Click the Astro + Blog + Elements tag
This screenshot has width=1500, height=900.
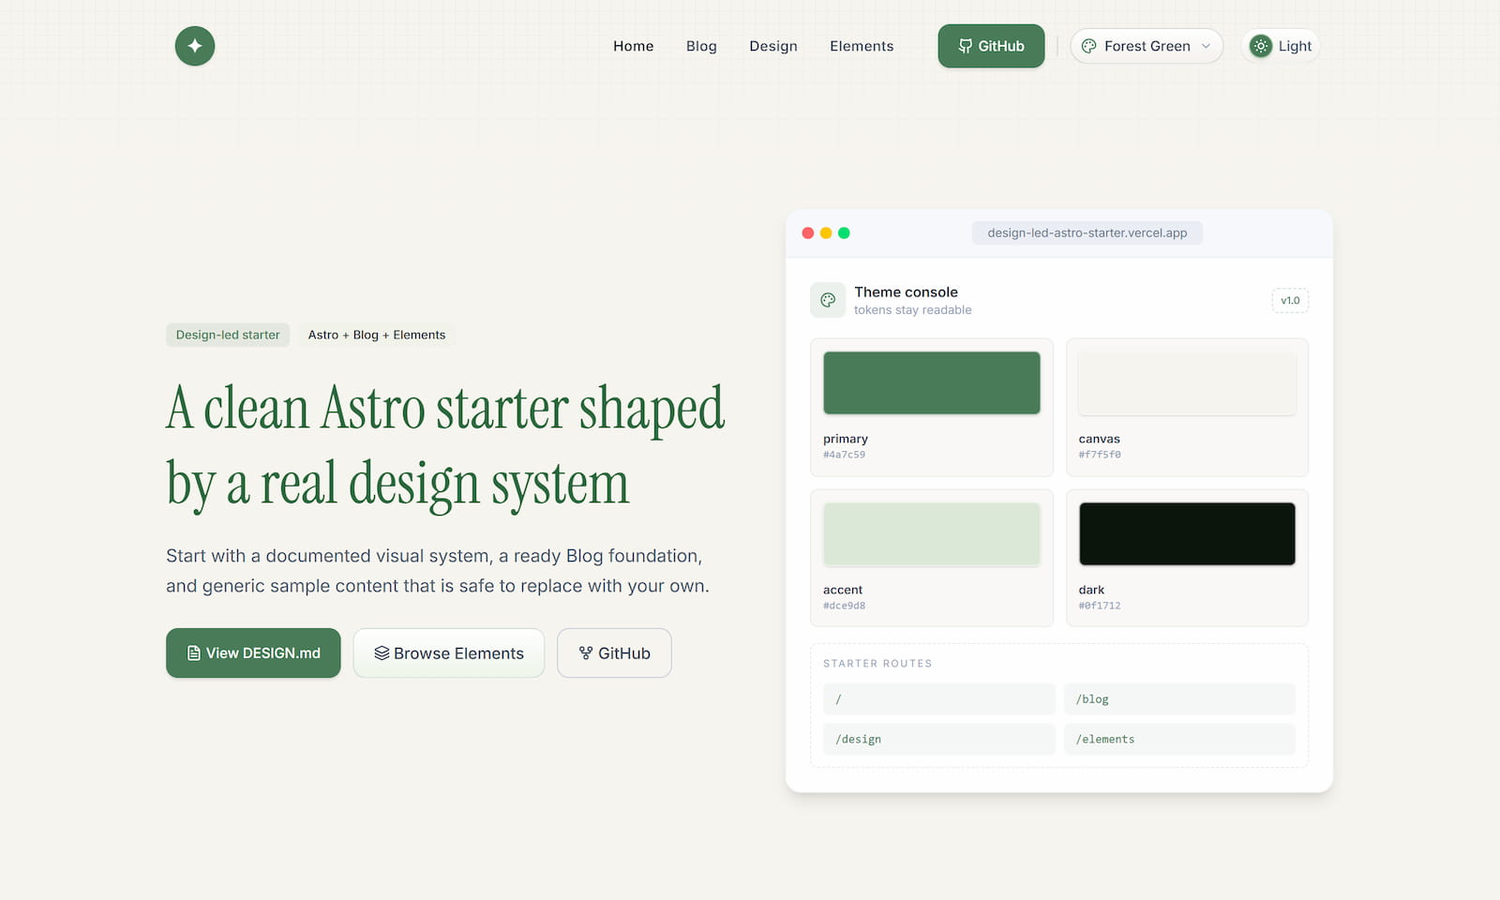pyautogui.click(x=377, y=335)
